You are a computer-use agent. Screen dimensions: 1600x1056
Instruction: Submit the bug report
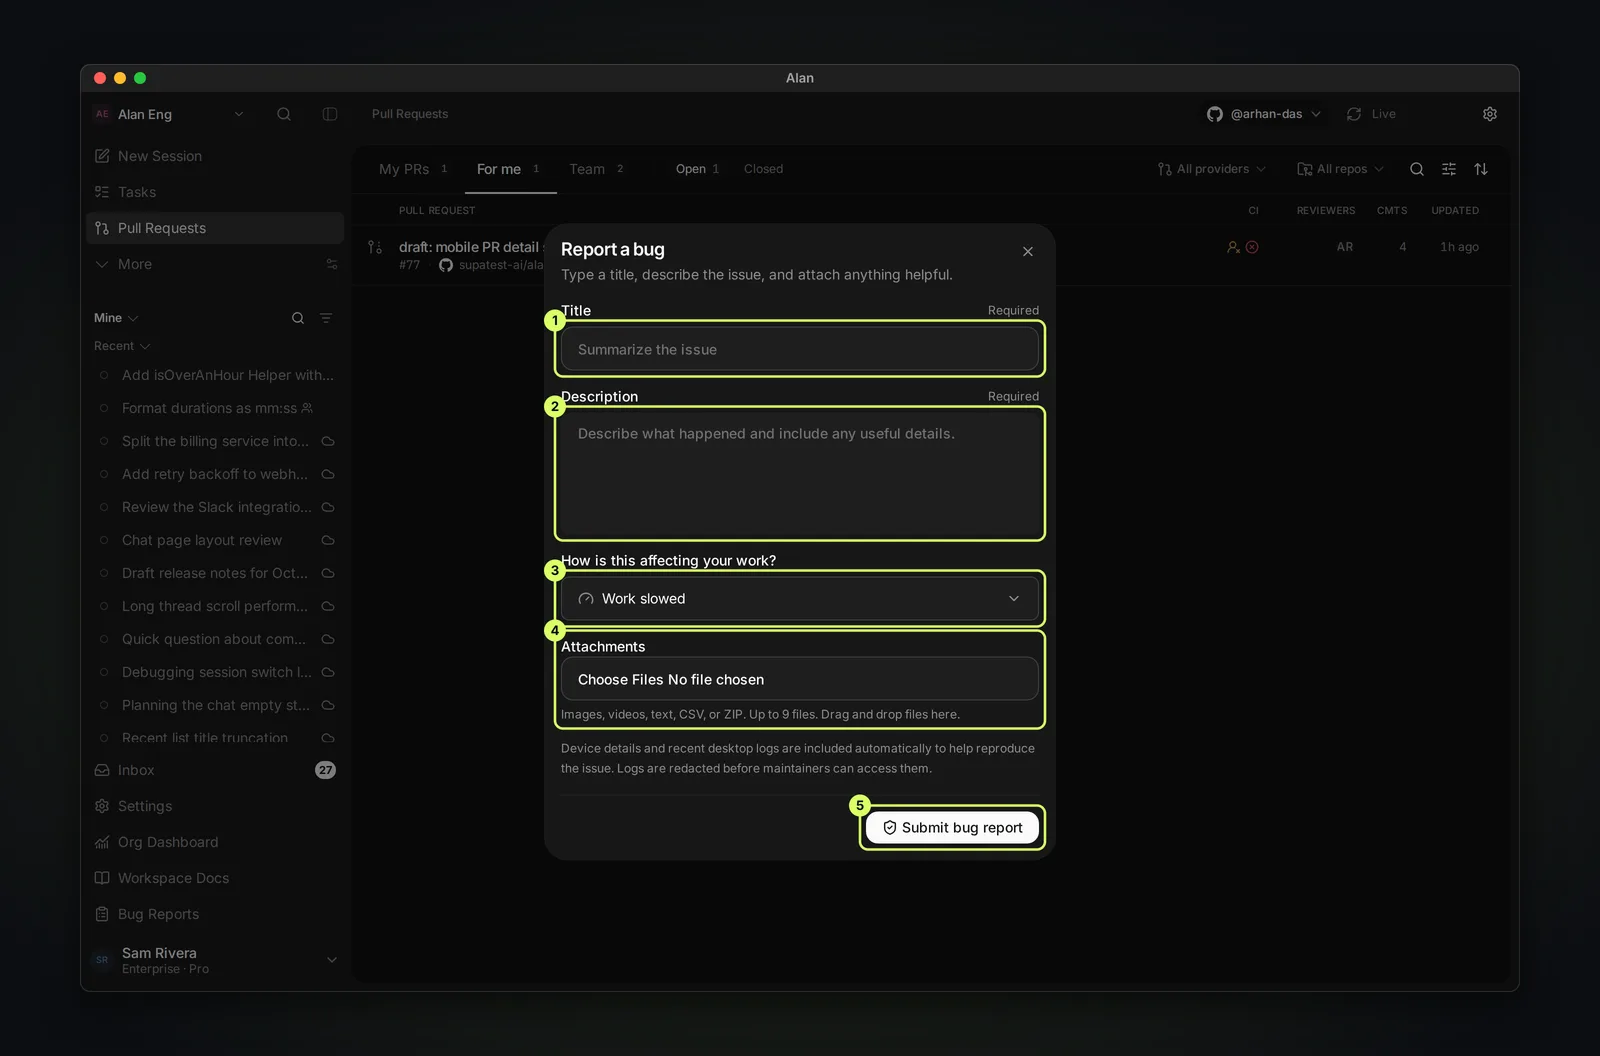tap(952, 827)
